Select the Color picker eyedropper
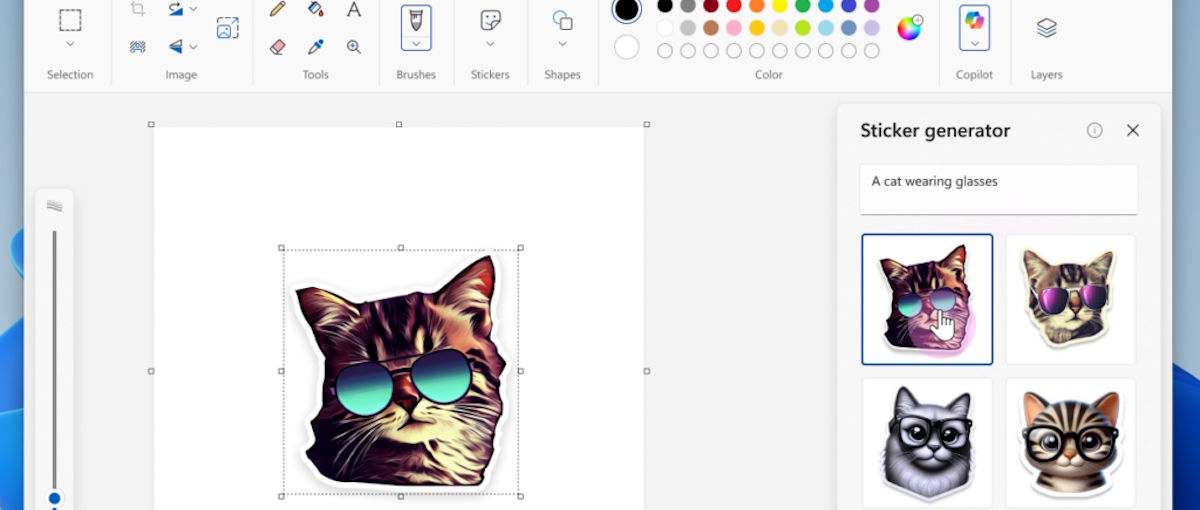 316,46
